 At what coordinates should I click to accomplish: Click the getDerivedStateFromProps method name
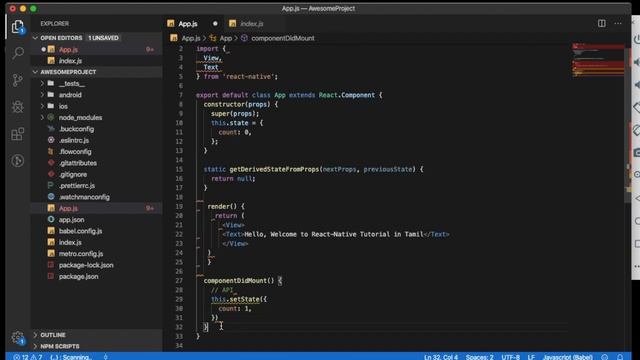pos(274,169)
